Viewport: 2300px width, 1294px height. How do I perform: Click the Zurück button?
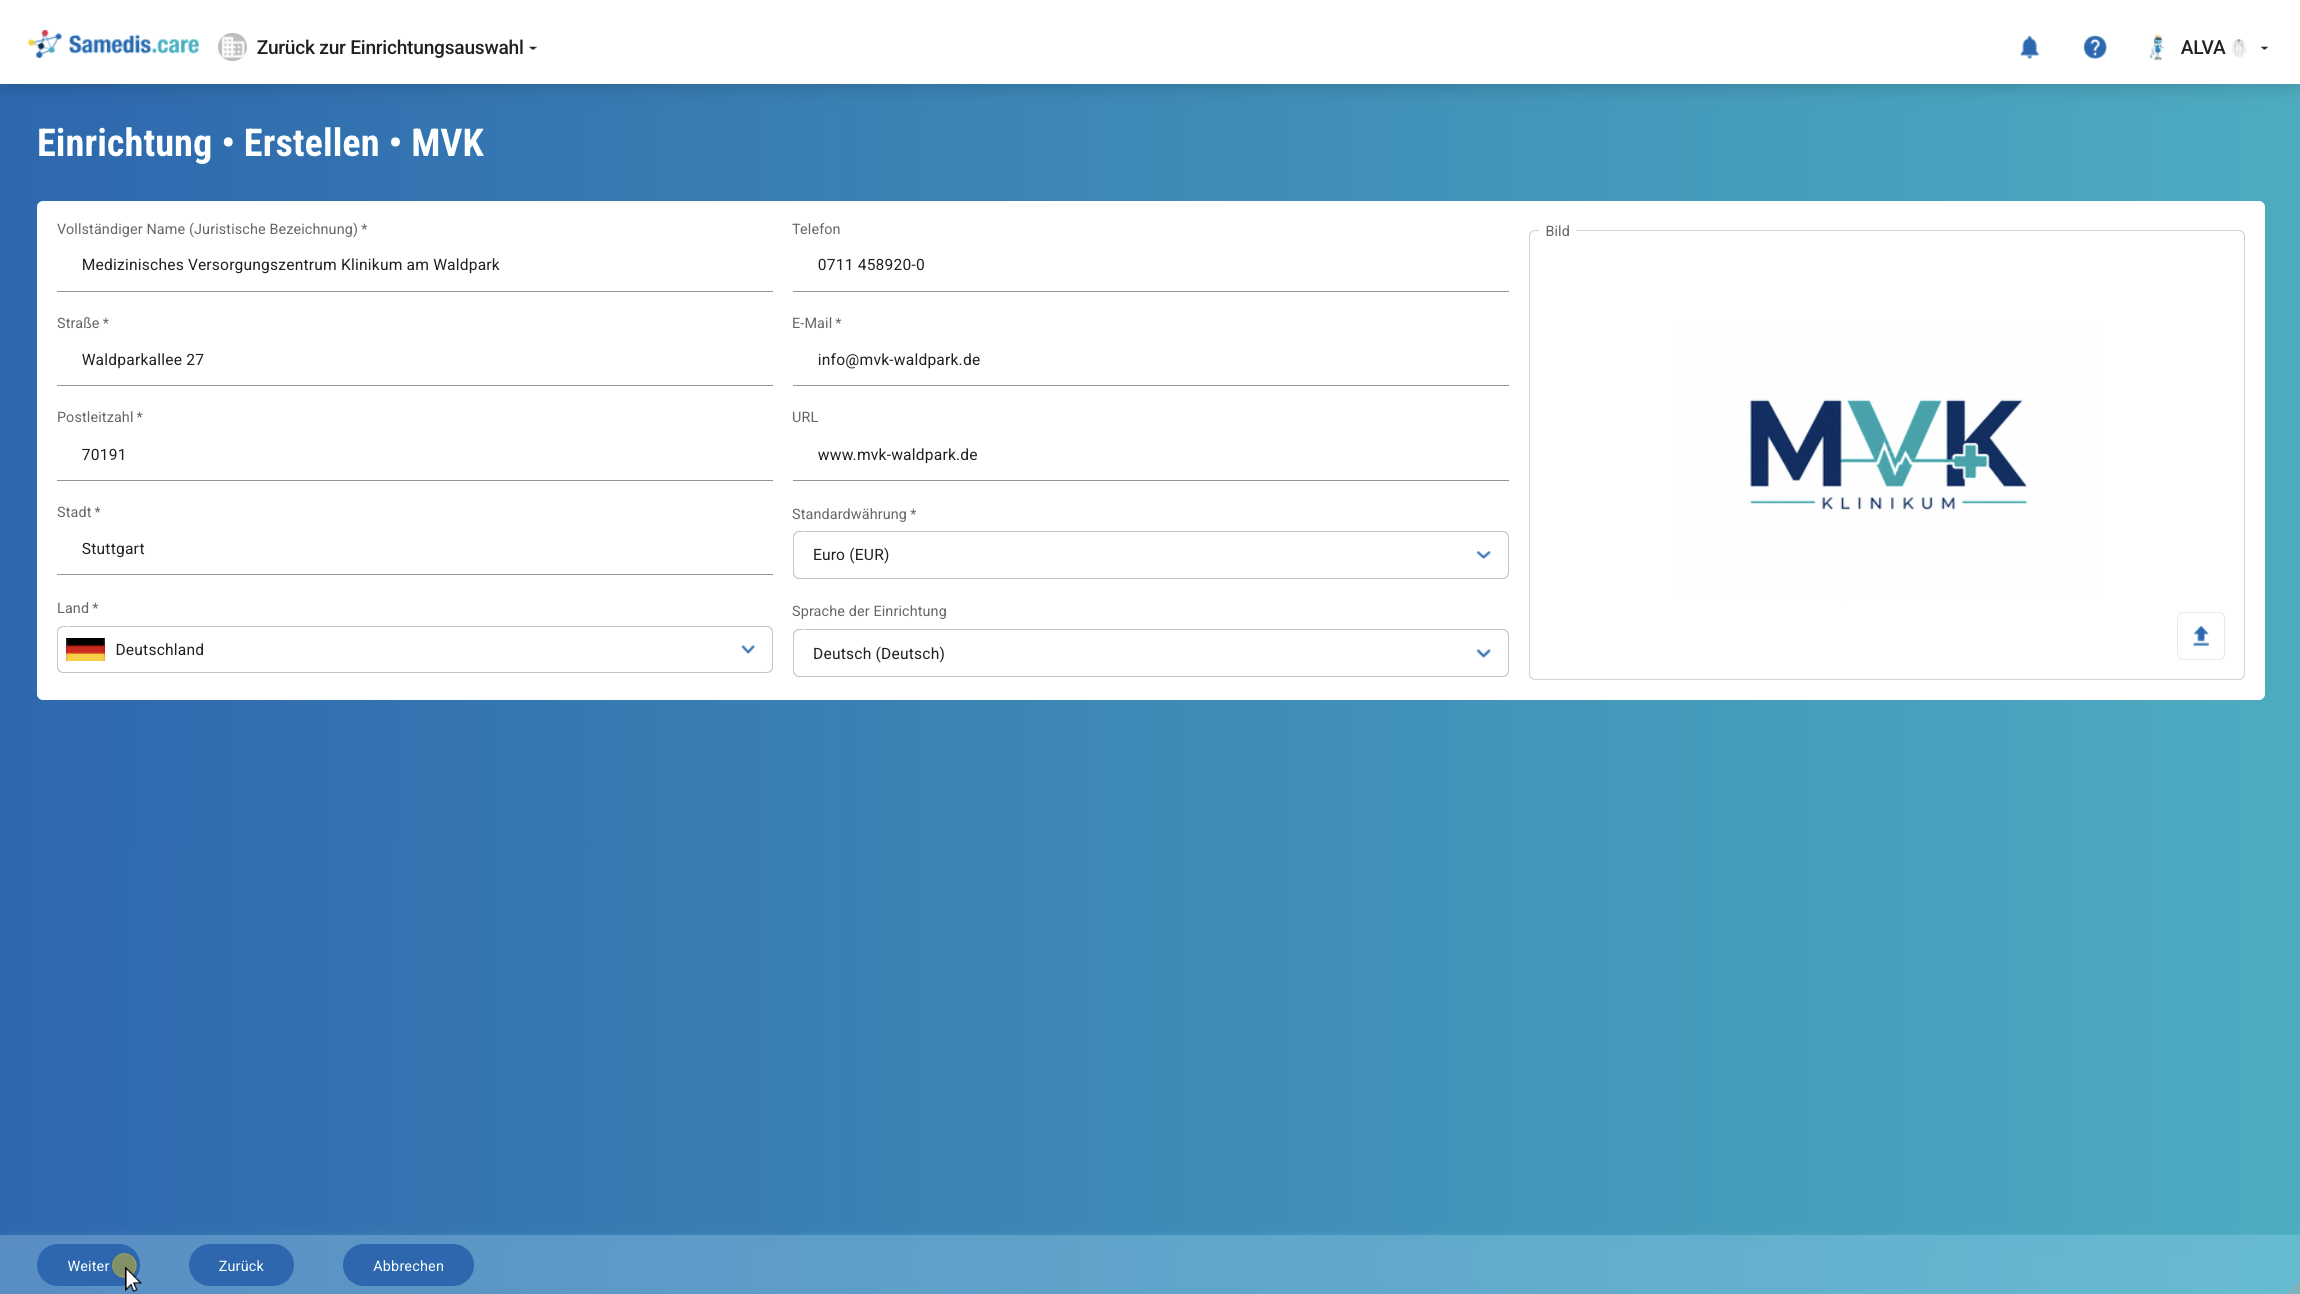click(x=241, y=1265)
